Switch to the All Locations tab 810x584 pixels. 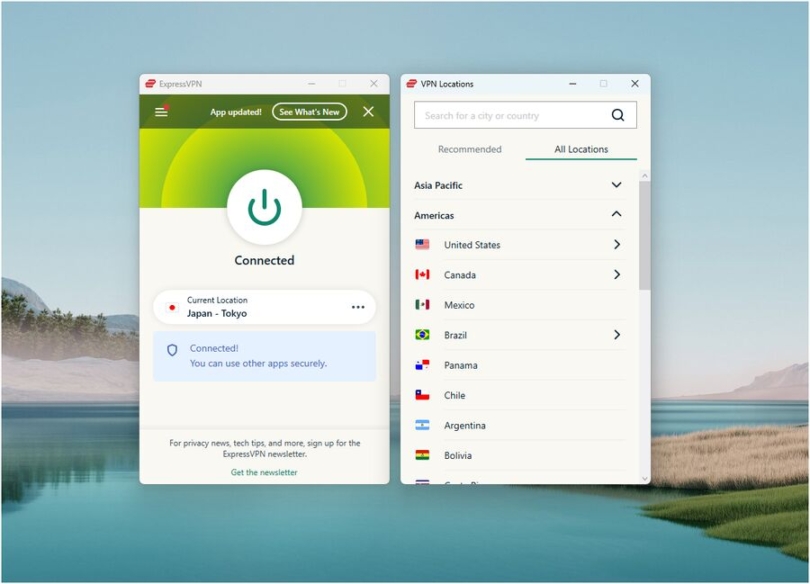(x=580, y=149)
